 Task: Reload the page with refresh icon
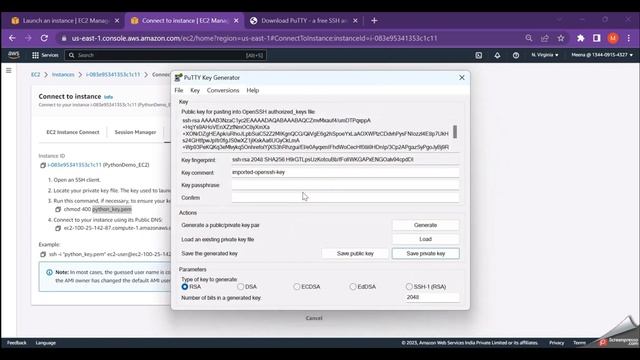click(x=44, y=38)
